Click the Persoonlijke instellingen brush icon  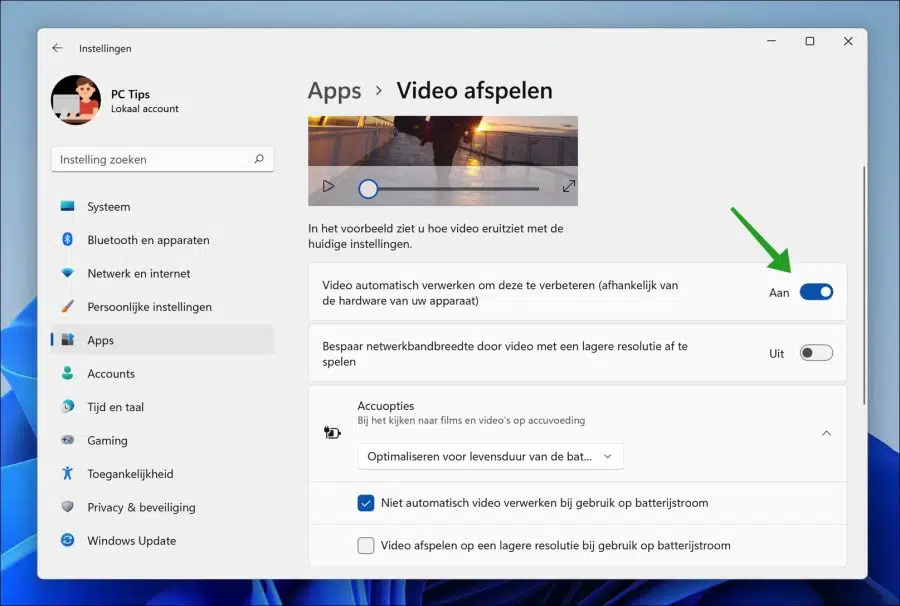point(68,306)
